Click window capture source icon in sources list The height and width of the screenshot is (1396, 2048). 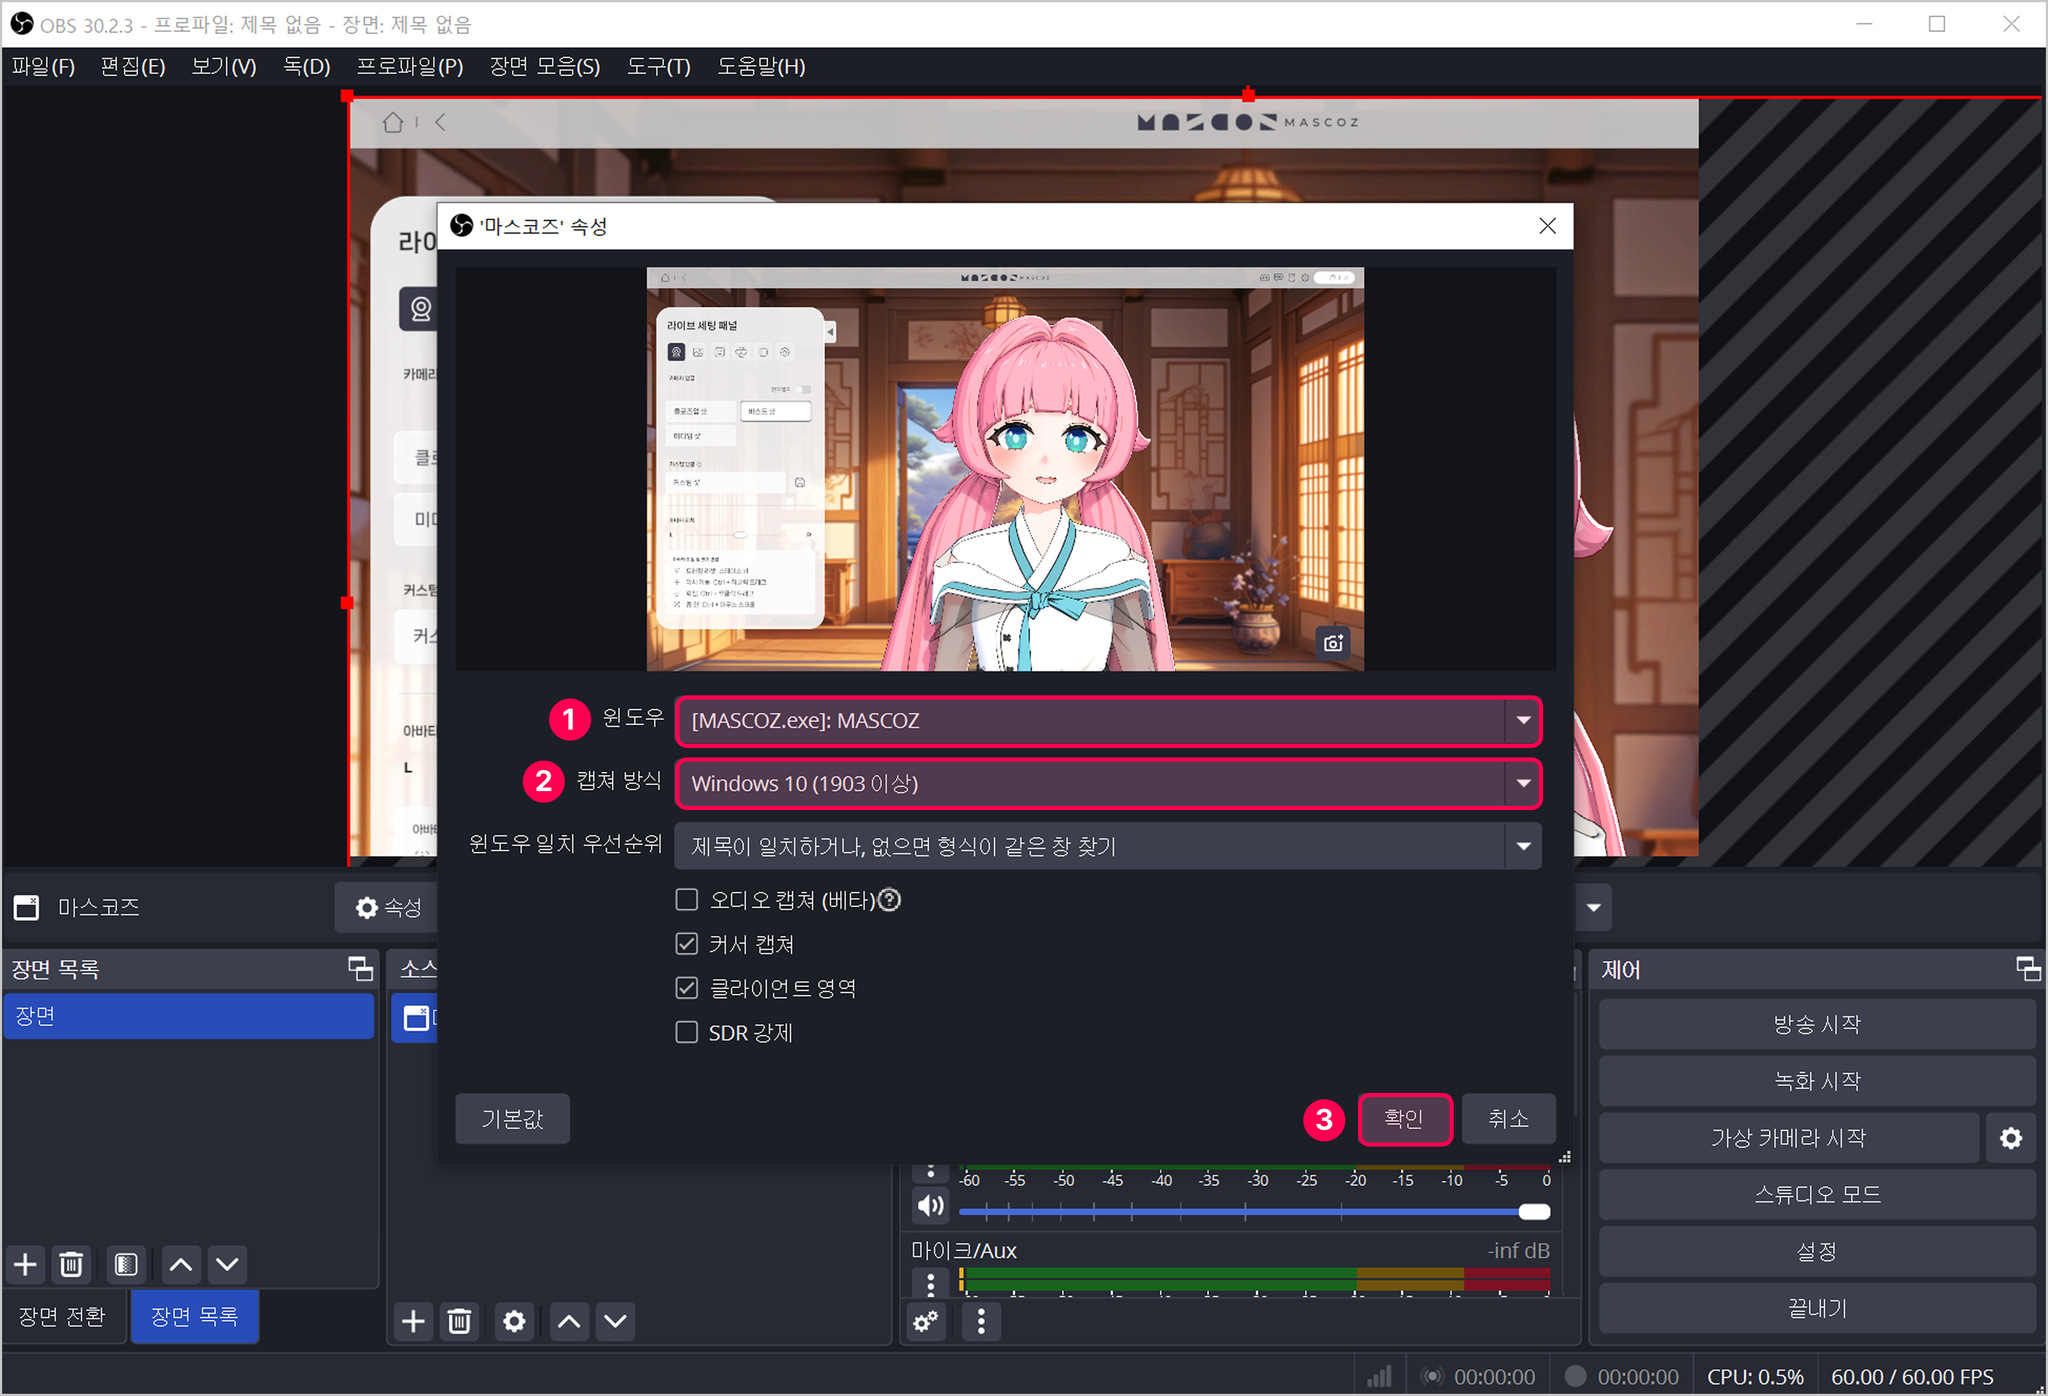415,1018
